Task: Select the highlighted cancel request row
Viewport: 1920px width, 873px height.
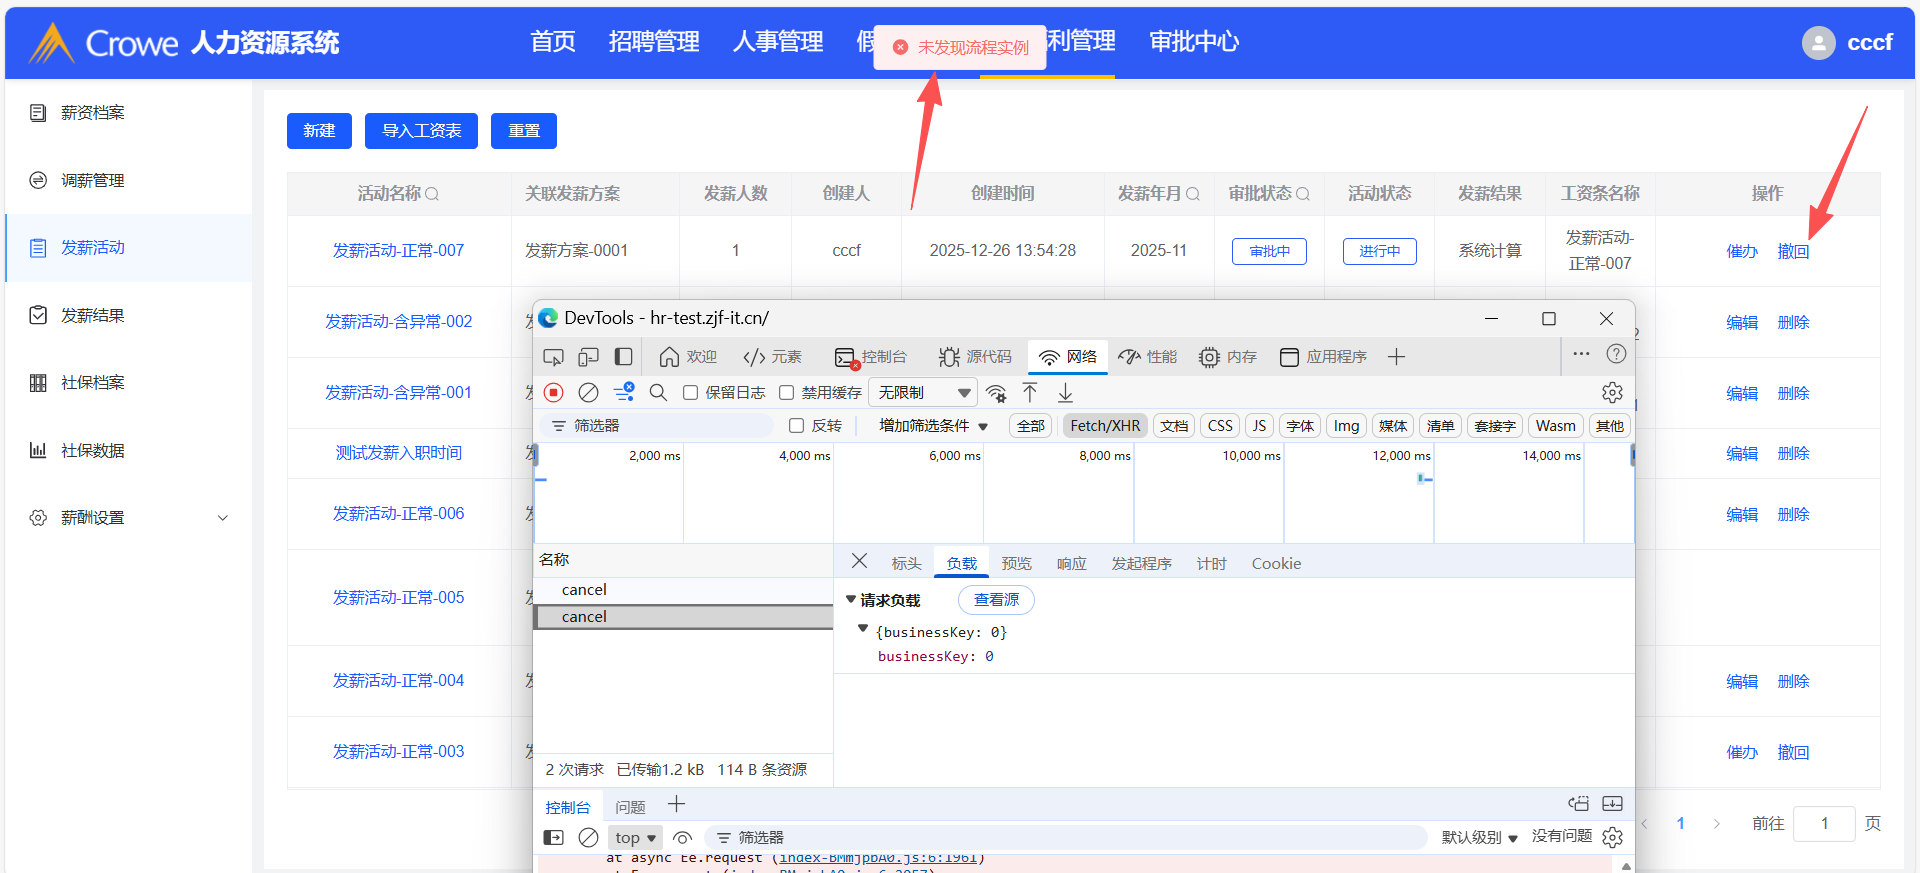Action: pyautogui.click(x=683, y=617)
